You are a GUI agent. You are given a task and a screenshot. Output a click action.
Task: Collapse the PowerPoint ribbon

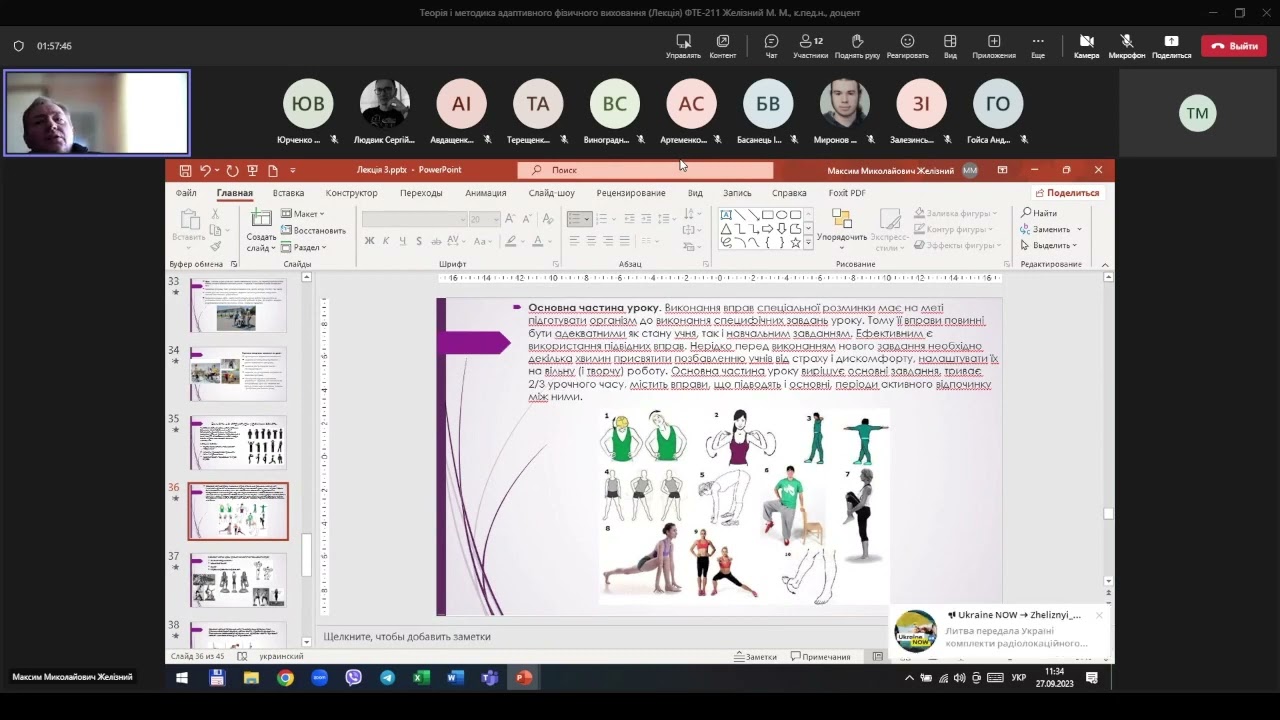(x=1105, y=264)
